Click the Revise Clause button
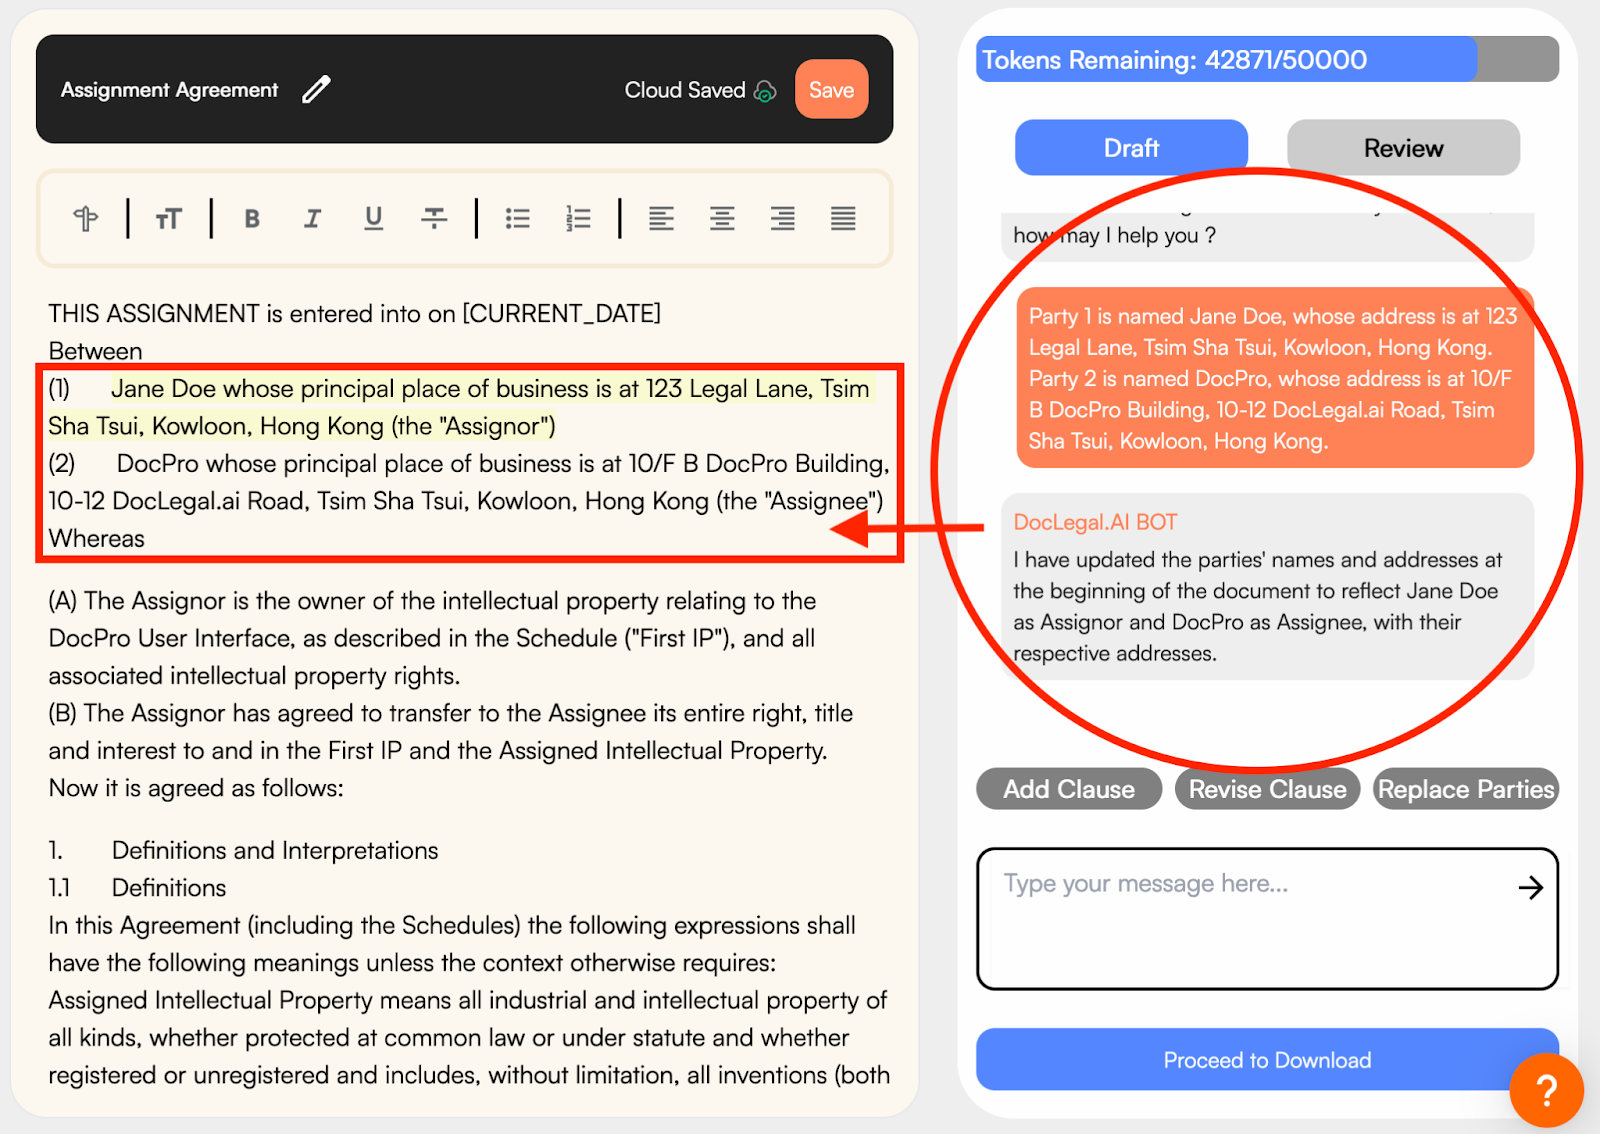This screenshot has height=1134, width=1600. tap(1267, 789)
